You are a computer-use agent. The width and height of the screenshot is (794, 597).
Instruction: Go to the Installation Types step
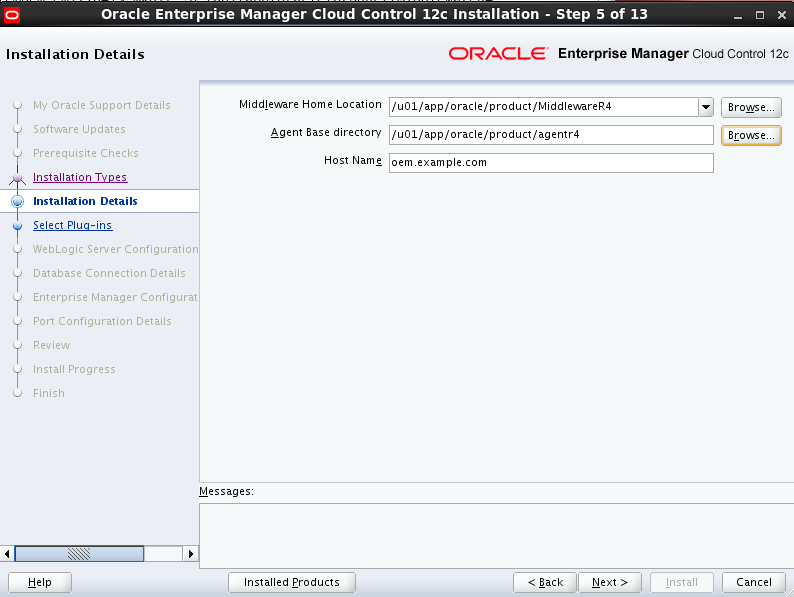pyautogui.click(x=80, y=177)
